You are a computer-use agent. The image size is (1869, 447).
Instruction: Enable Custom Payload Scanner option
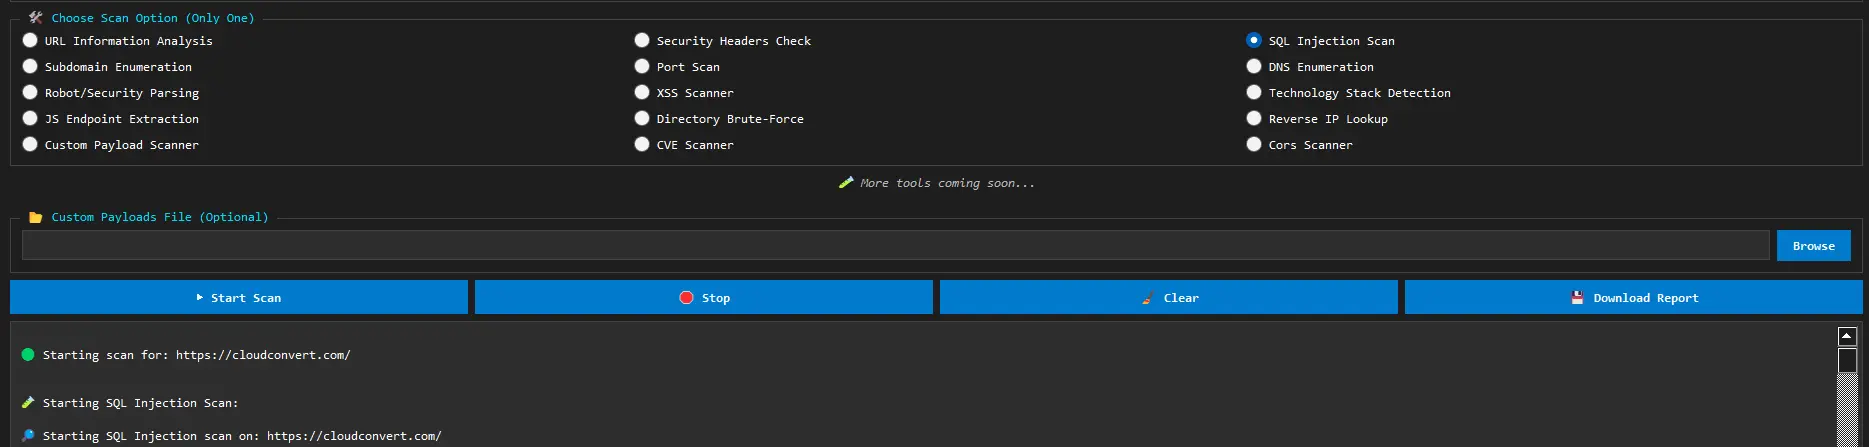[30, 145]
